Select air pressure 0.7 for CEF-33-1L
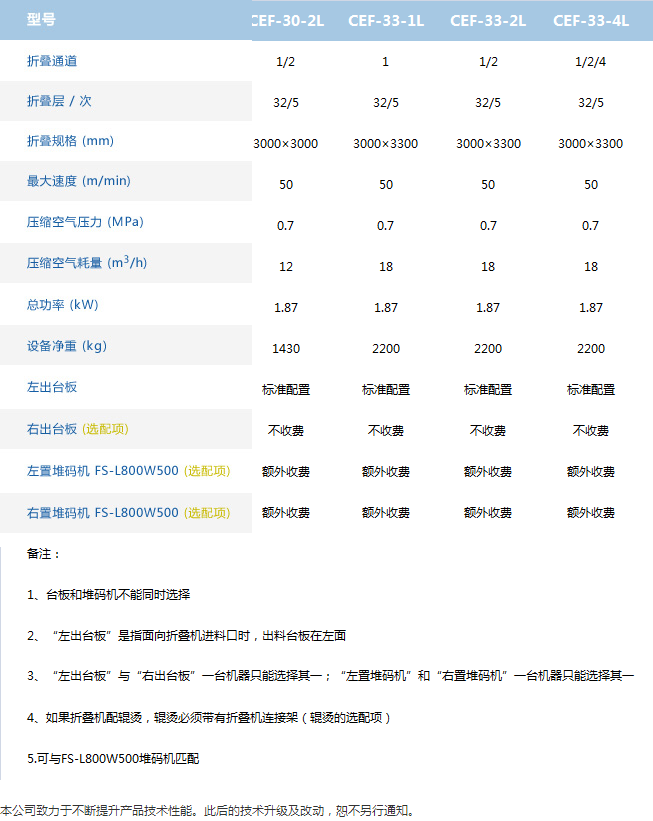Image resolution: width=653 pixels, height=821 pixels. (x=385, y=226)
